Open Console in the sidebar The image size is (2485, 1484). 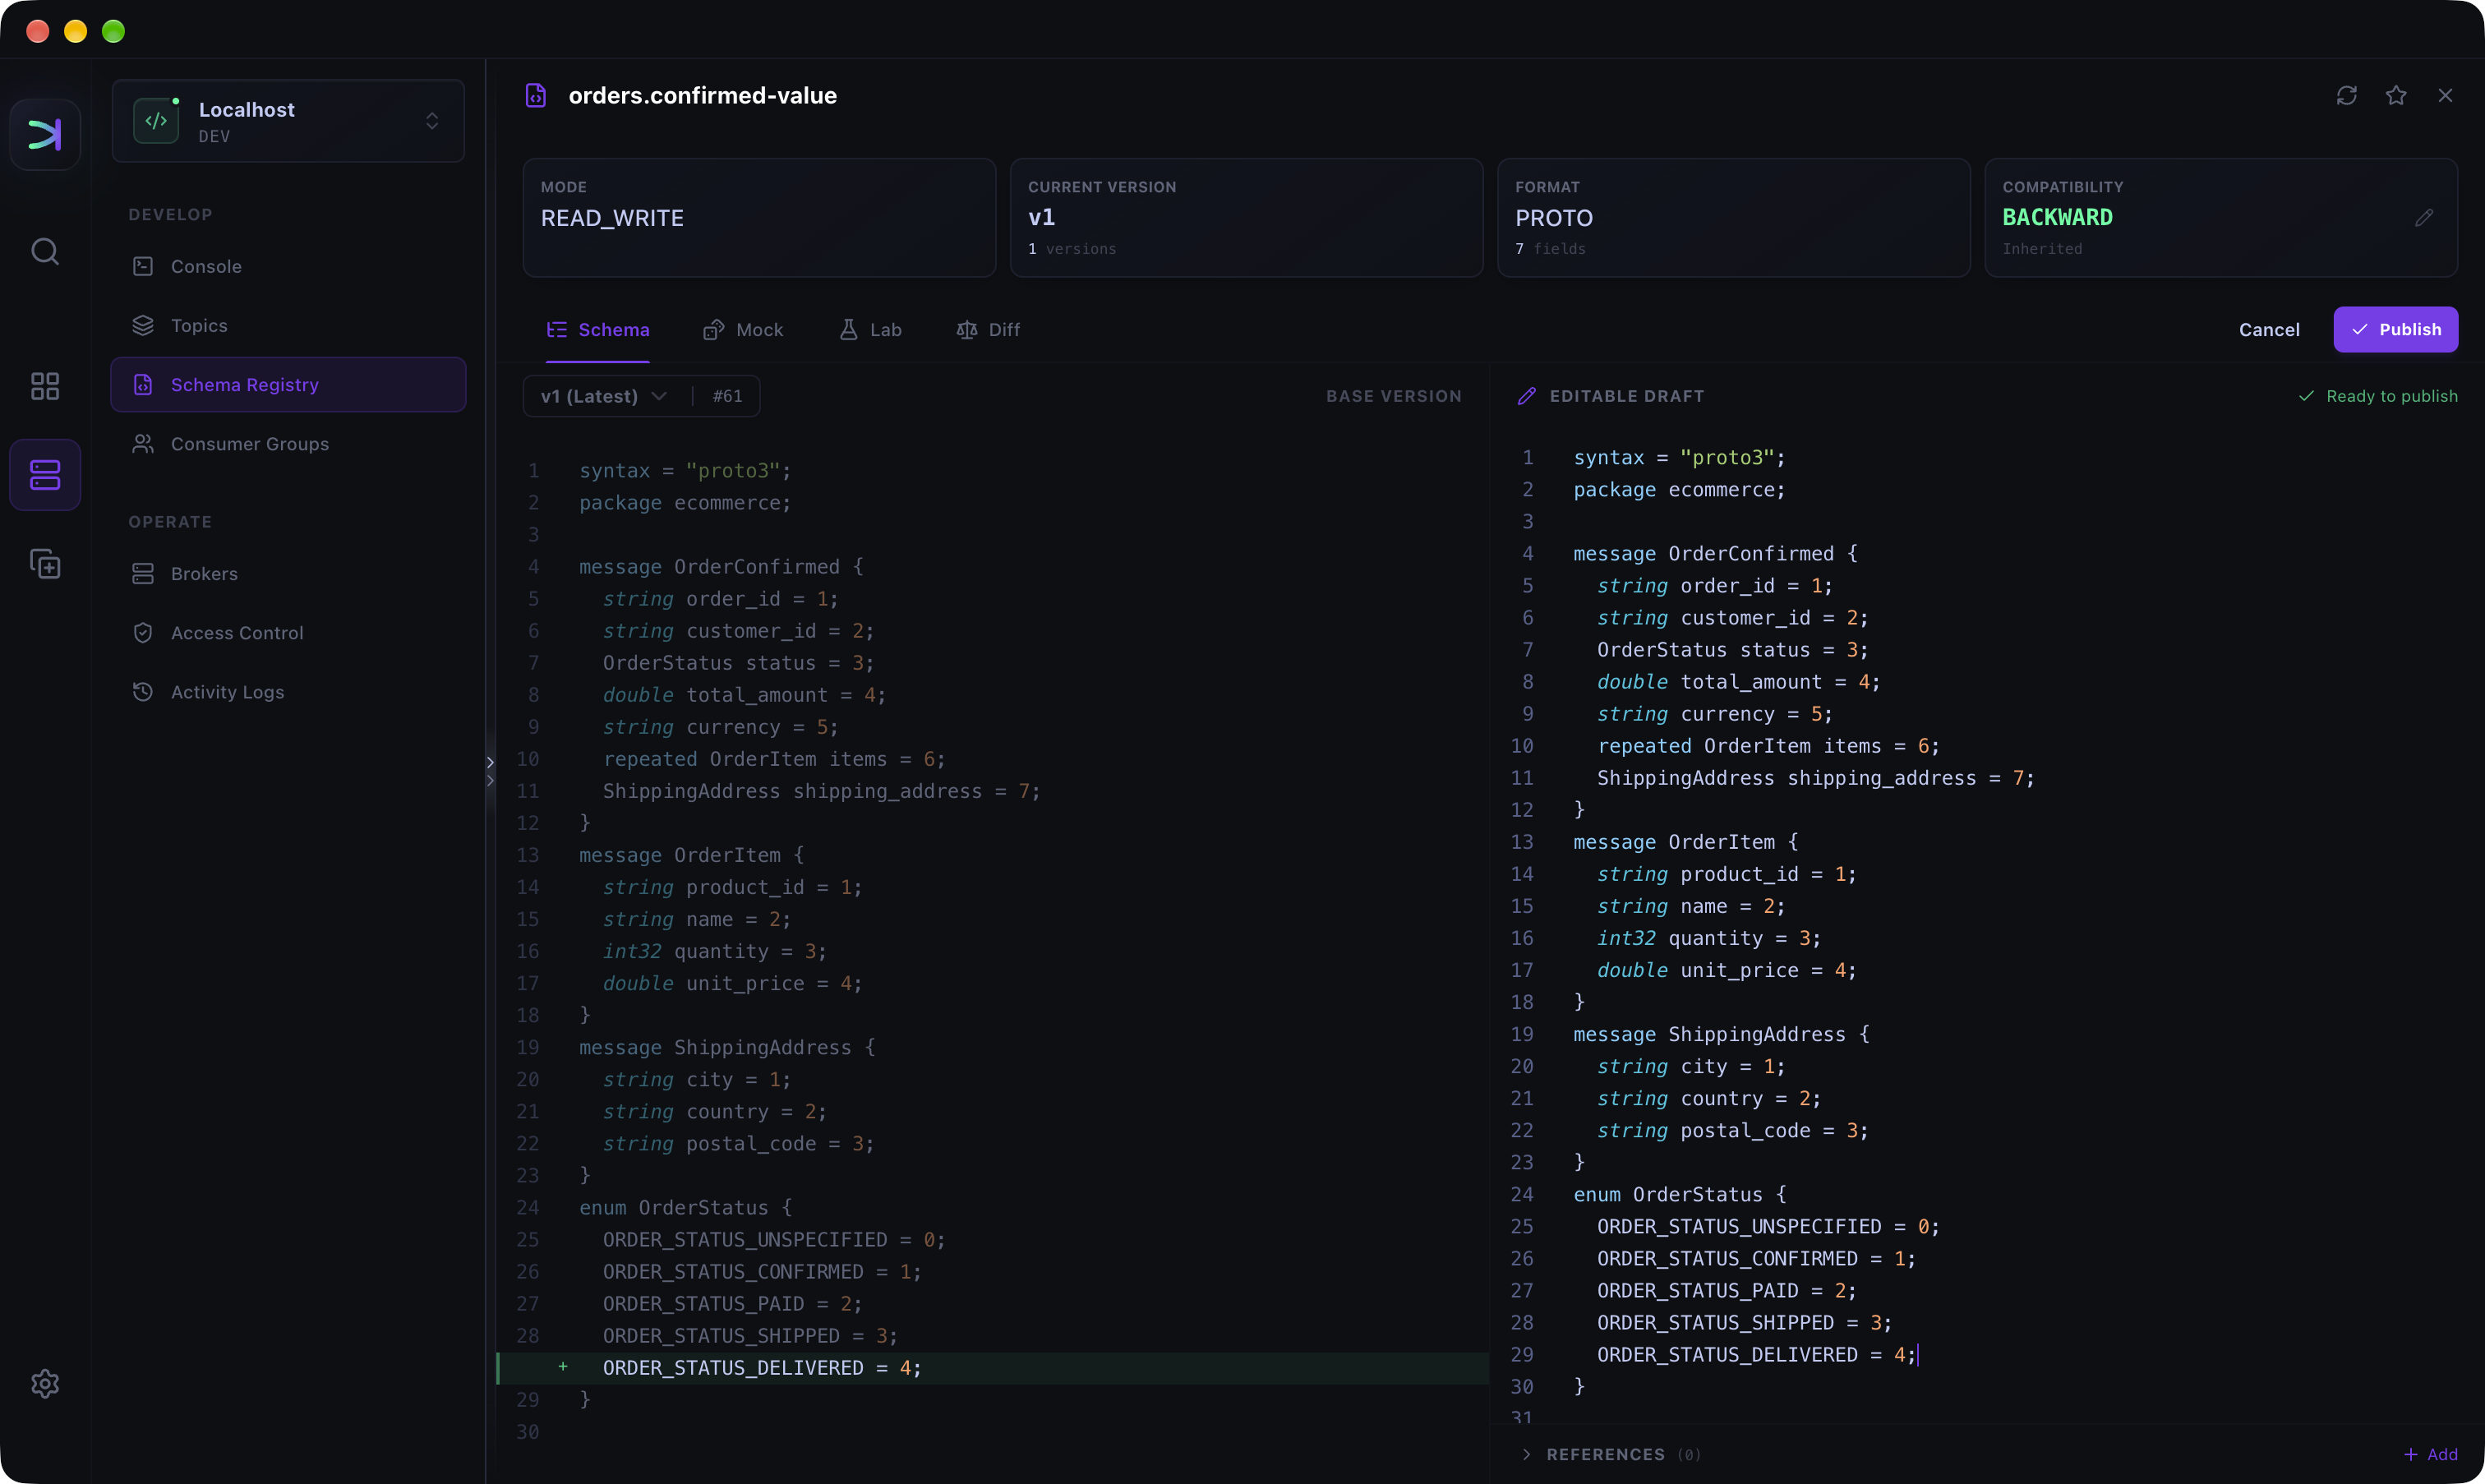(x=288, y=266)
